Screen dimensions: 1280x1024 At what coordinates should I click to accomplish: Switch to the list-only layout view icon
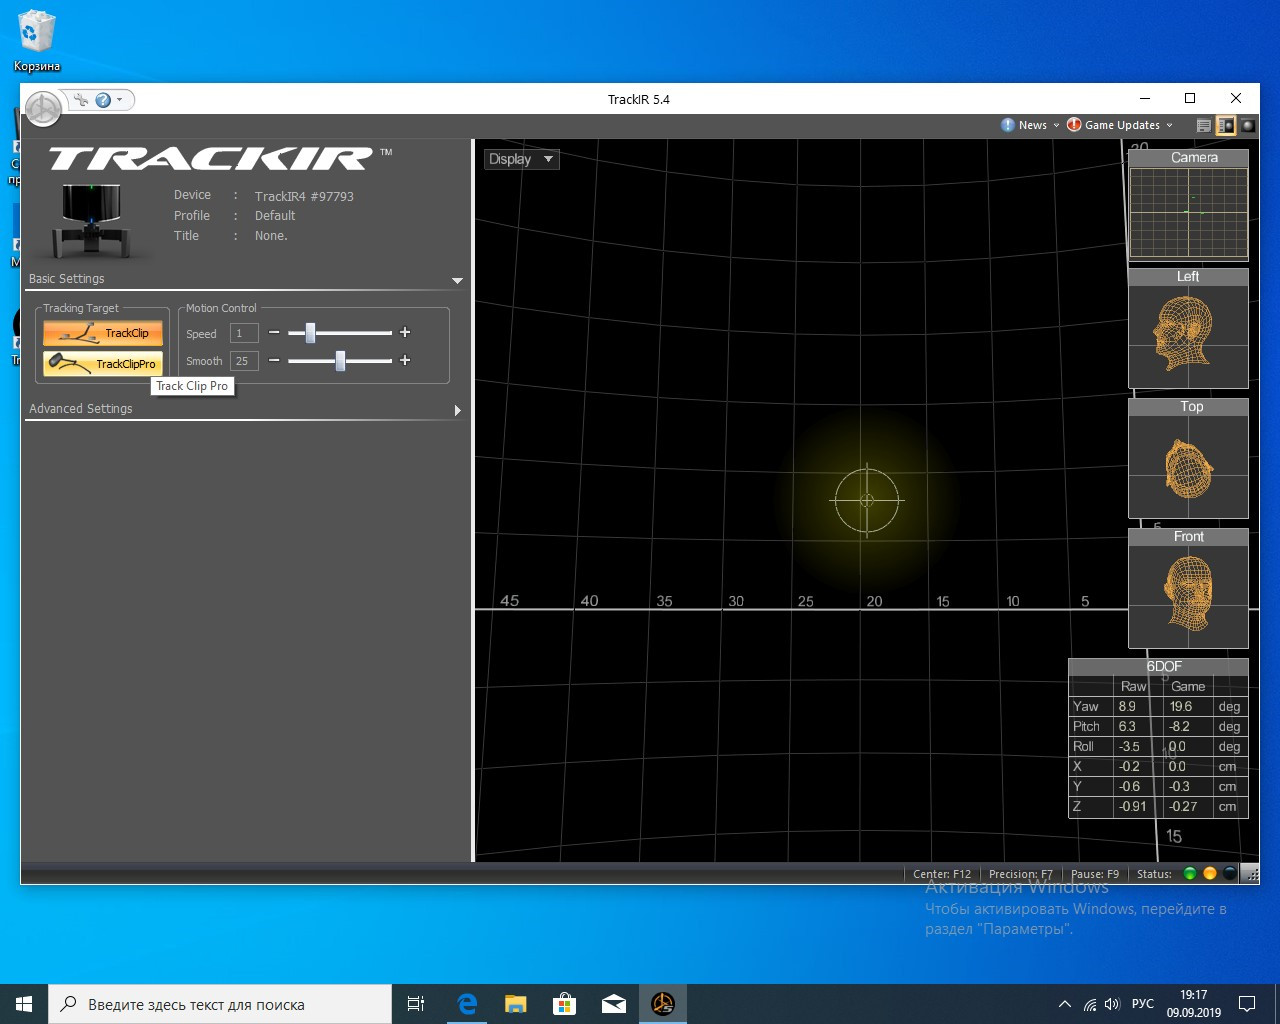(1203, 126)
